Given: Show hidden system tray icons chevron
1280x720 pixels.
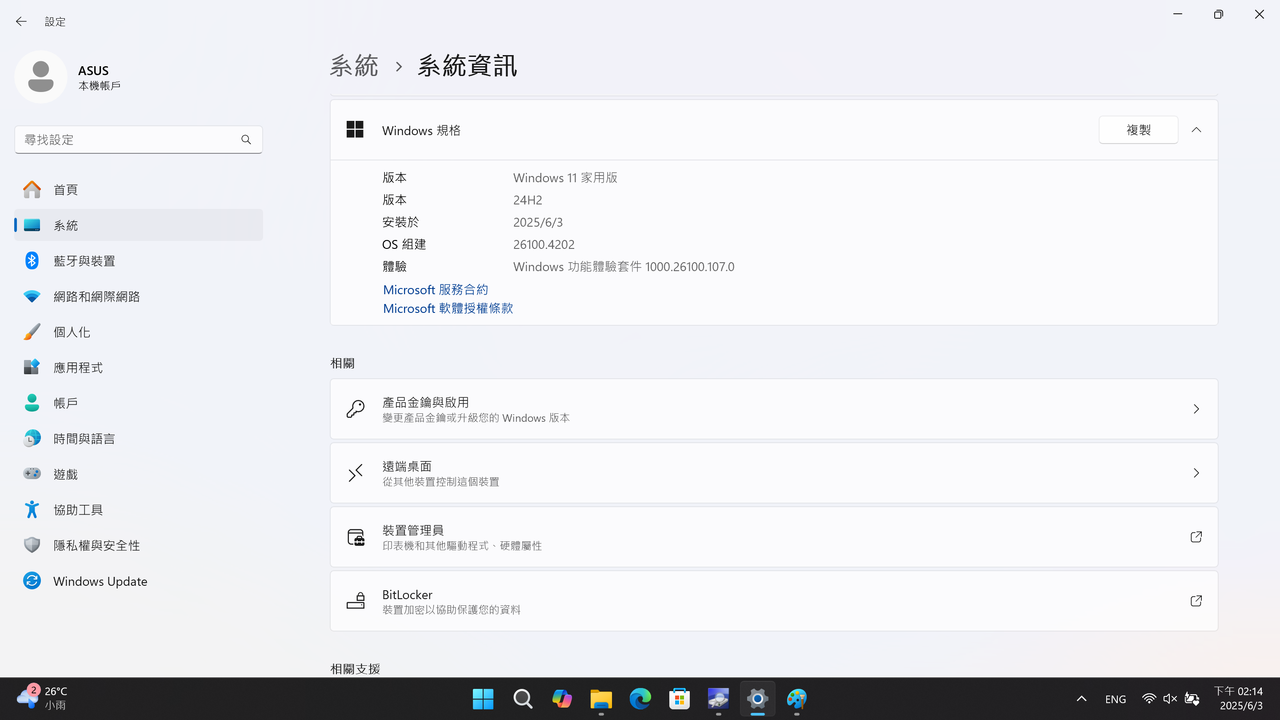Looking at the screenshot, I should tap(1081, 699).
